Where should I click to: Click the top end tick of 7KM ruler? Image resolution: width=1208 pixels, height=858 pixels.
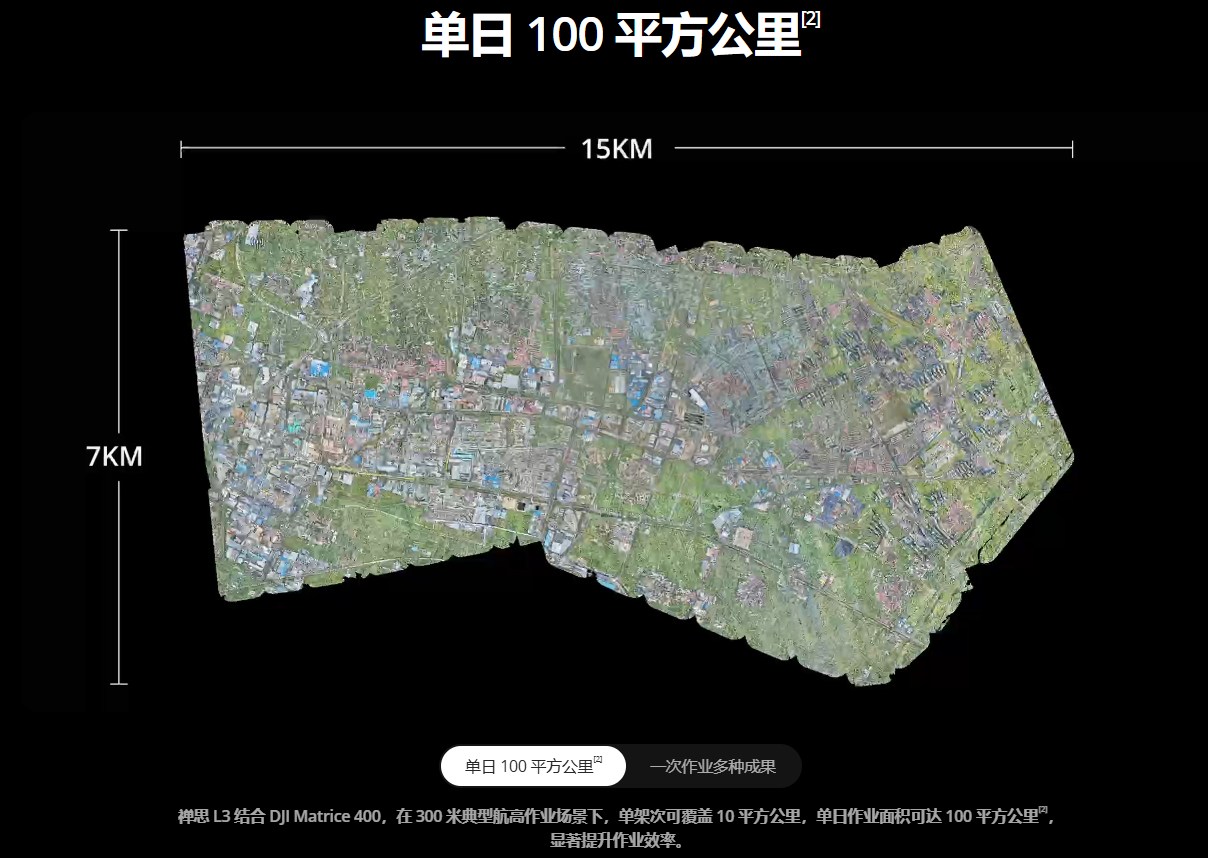pos(118,231)
